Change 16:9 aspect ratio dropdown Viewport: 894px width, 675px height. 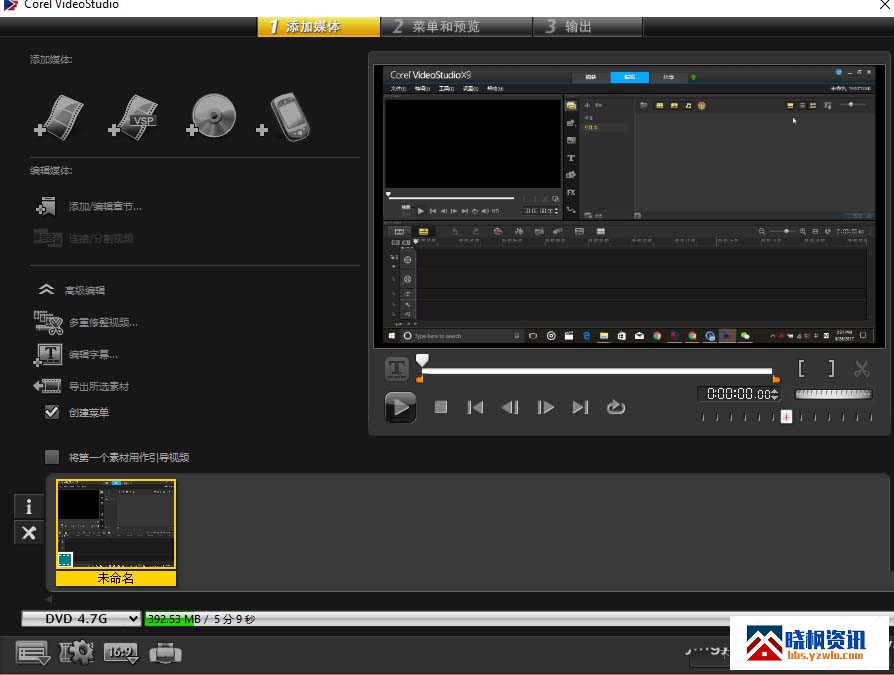click(121, 653)
